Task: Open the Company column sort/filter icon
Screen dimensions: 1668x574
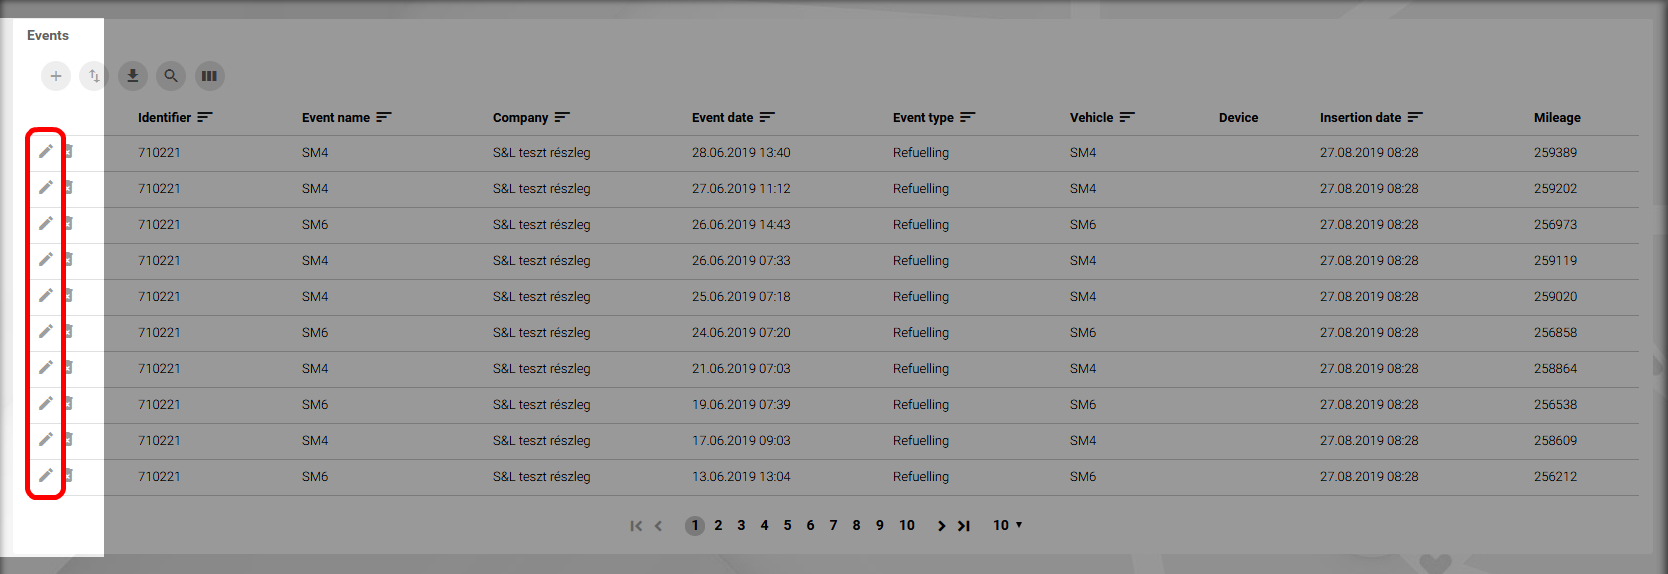Action: 562,117
